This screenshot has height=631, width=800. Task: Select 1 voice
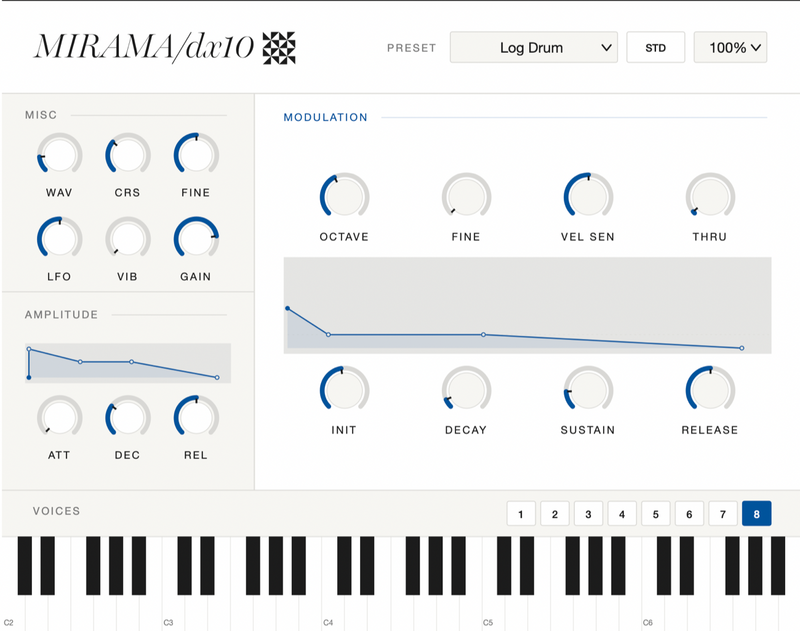pyautogui.click(x=521, y=514)
